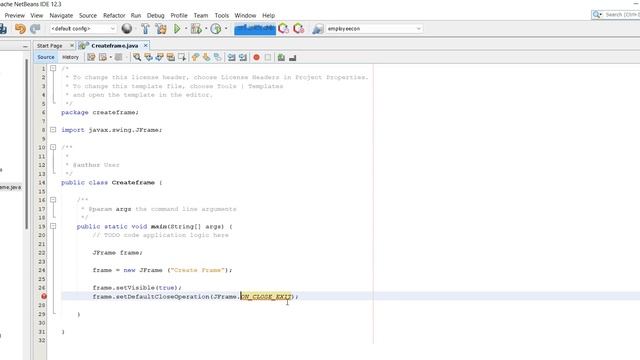This screenshot has width=640, height=360.
Task: Collapse the Javadoc fold at line 16
Action: coord(53,200)
